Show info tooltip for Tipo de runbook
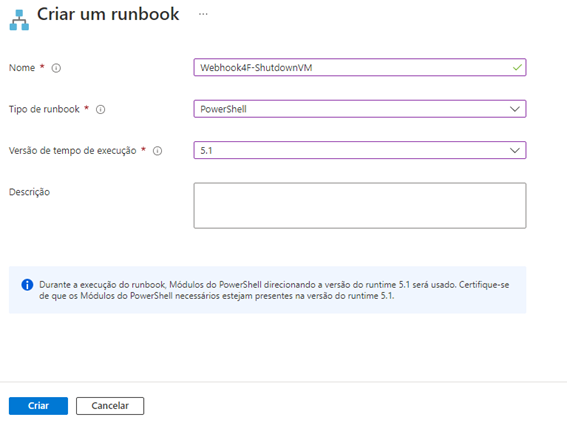567x423 pixels. (x=101, y=109)
